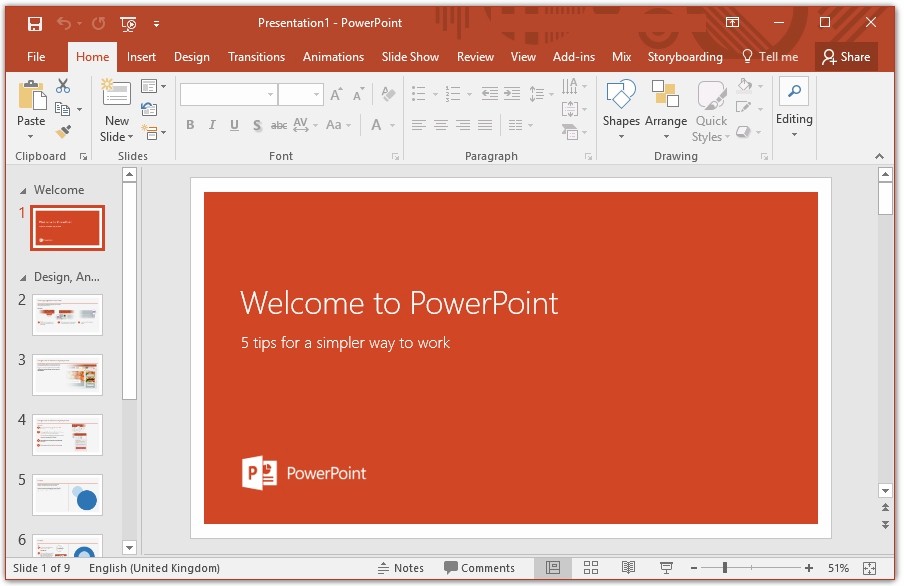Start slideshow from beginning icon in title bar
This screenshot has height=586, width=904.
[x=128, y=24]
